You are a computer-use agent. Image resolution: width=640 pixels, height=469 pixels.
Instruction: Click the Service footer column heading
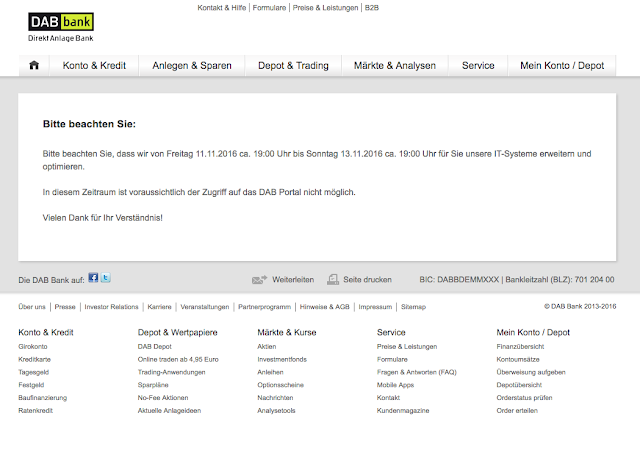tap(391, 333)
